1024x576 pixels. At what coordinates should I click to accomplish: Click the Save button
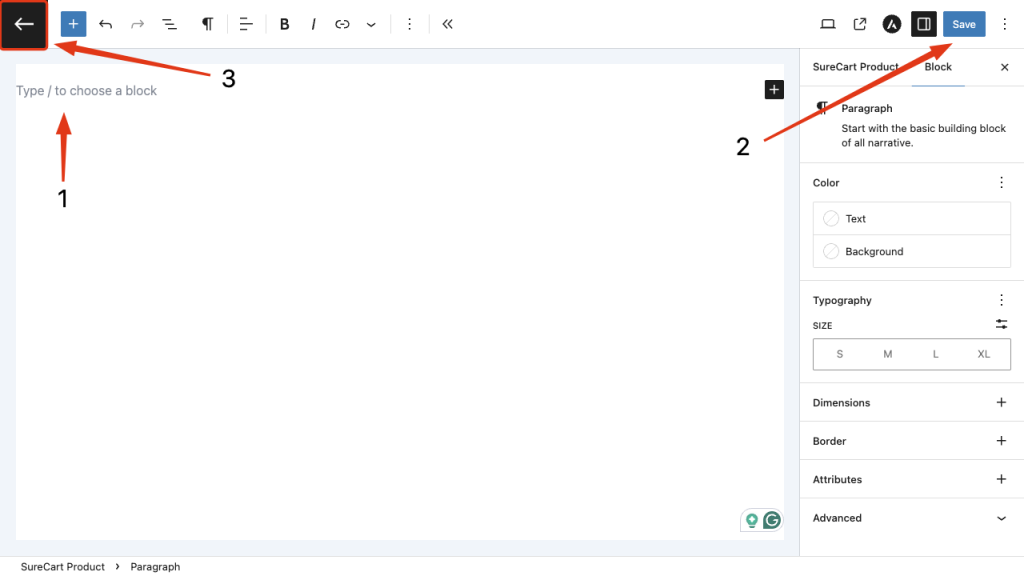tap(963, 24)
